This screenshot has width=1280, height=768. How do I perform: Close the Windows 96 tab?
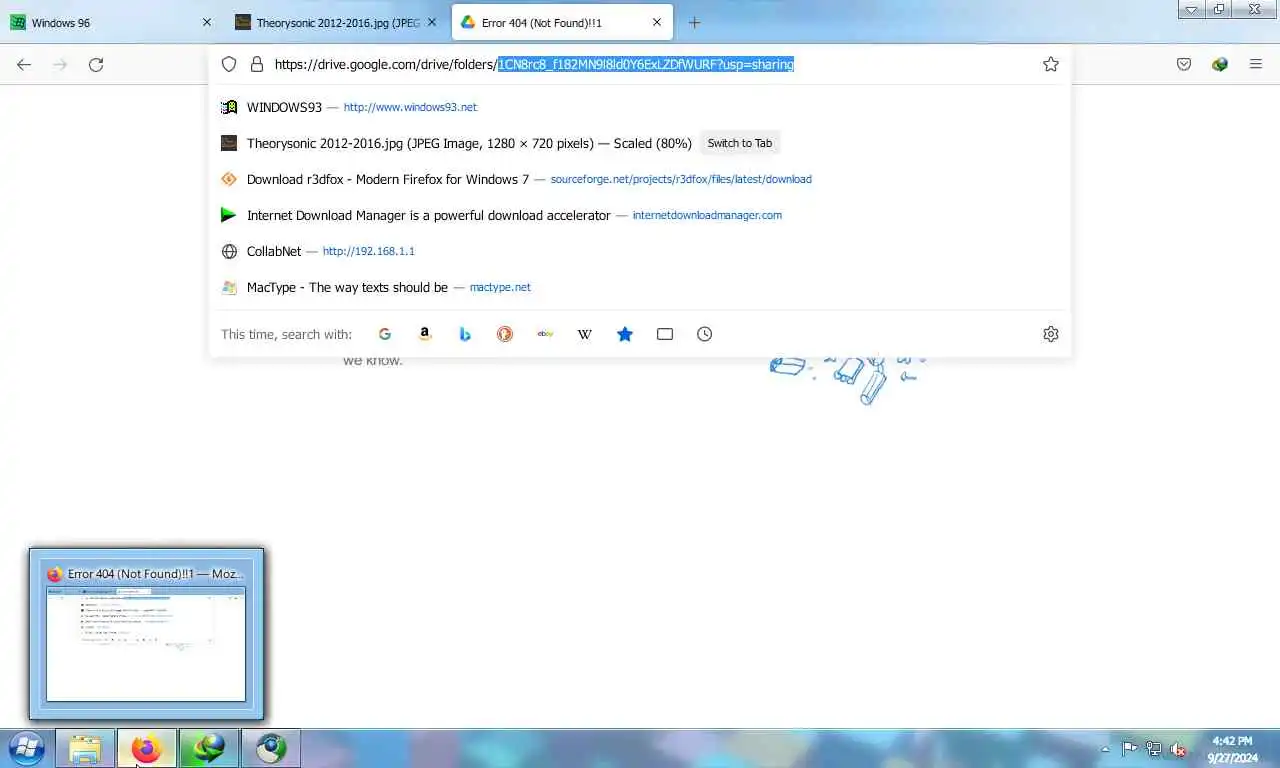click(207, 22)
